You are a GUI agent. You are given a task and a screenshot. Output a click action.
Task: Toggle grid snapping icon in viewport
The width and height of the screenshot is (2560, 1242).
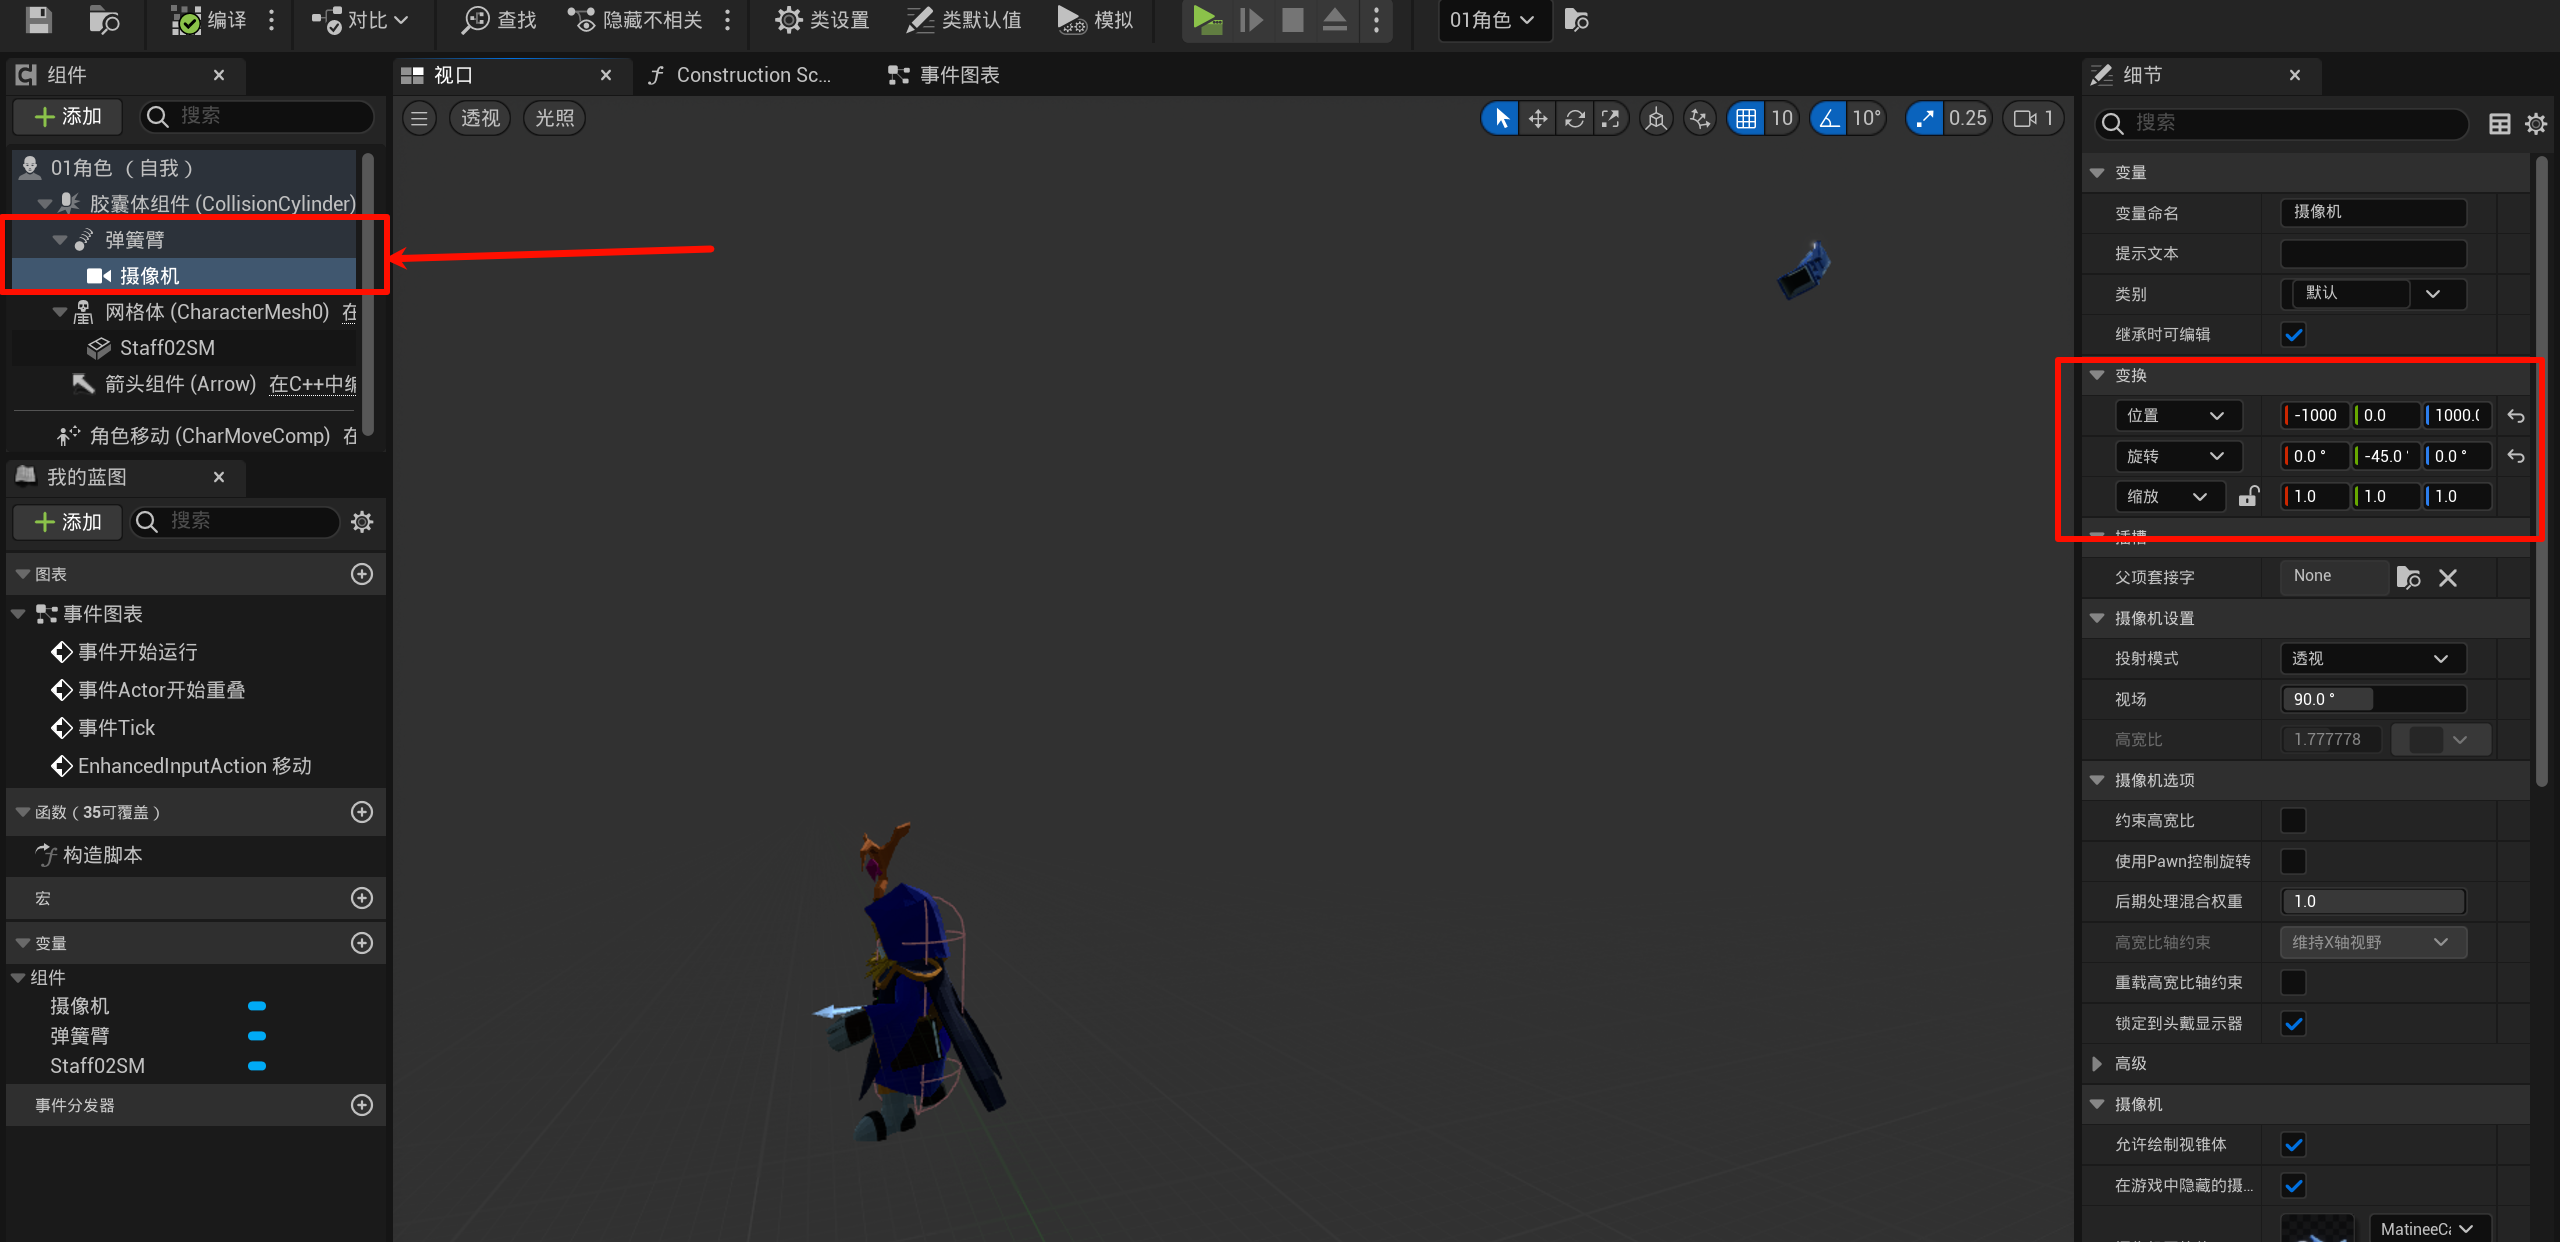(x=1746, y=119)
